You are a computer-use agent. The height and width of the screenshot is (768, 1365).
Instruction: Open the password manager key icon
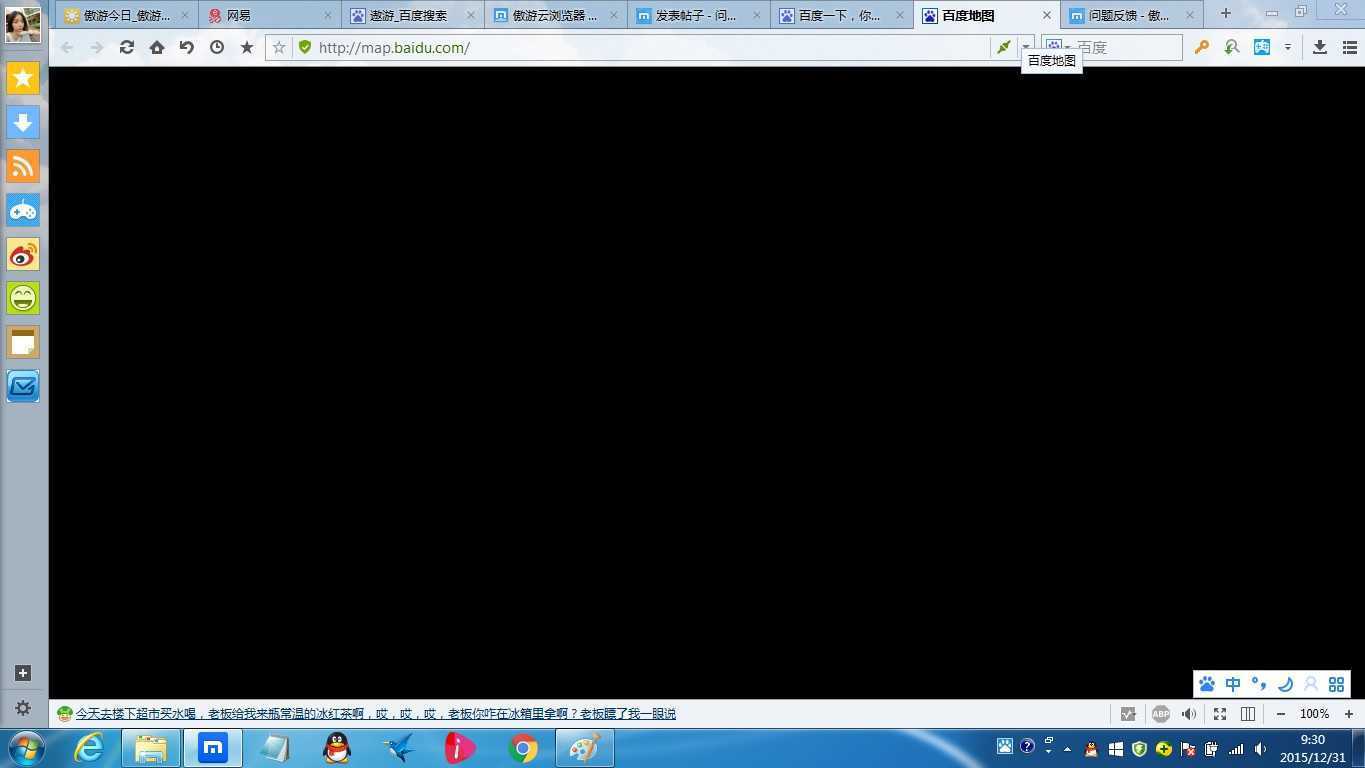(x=1202, y=47)
